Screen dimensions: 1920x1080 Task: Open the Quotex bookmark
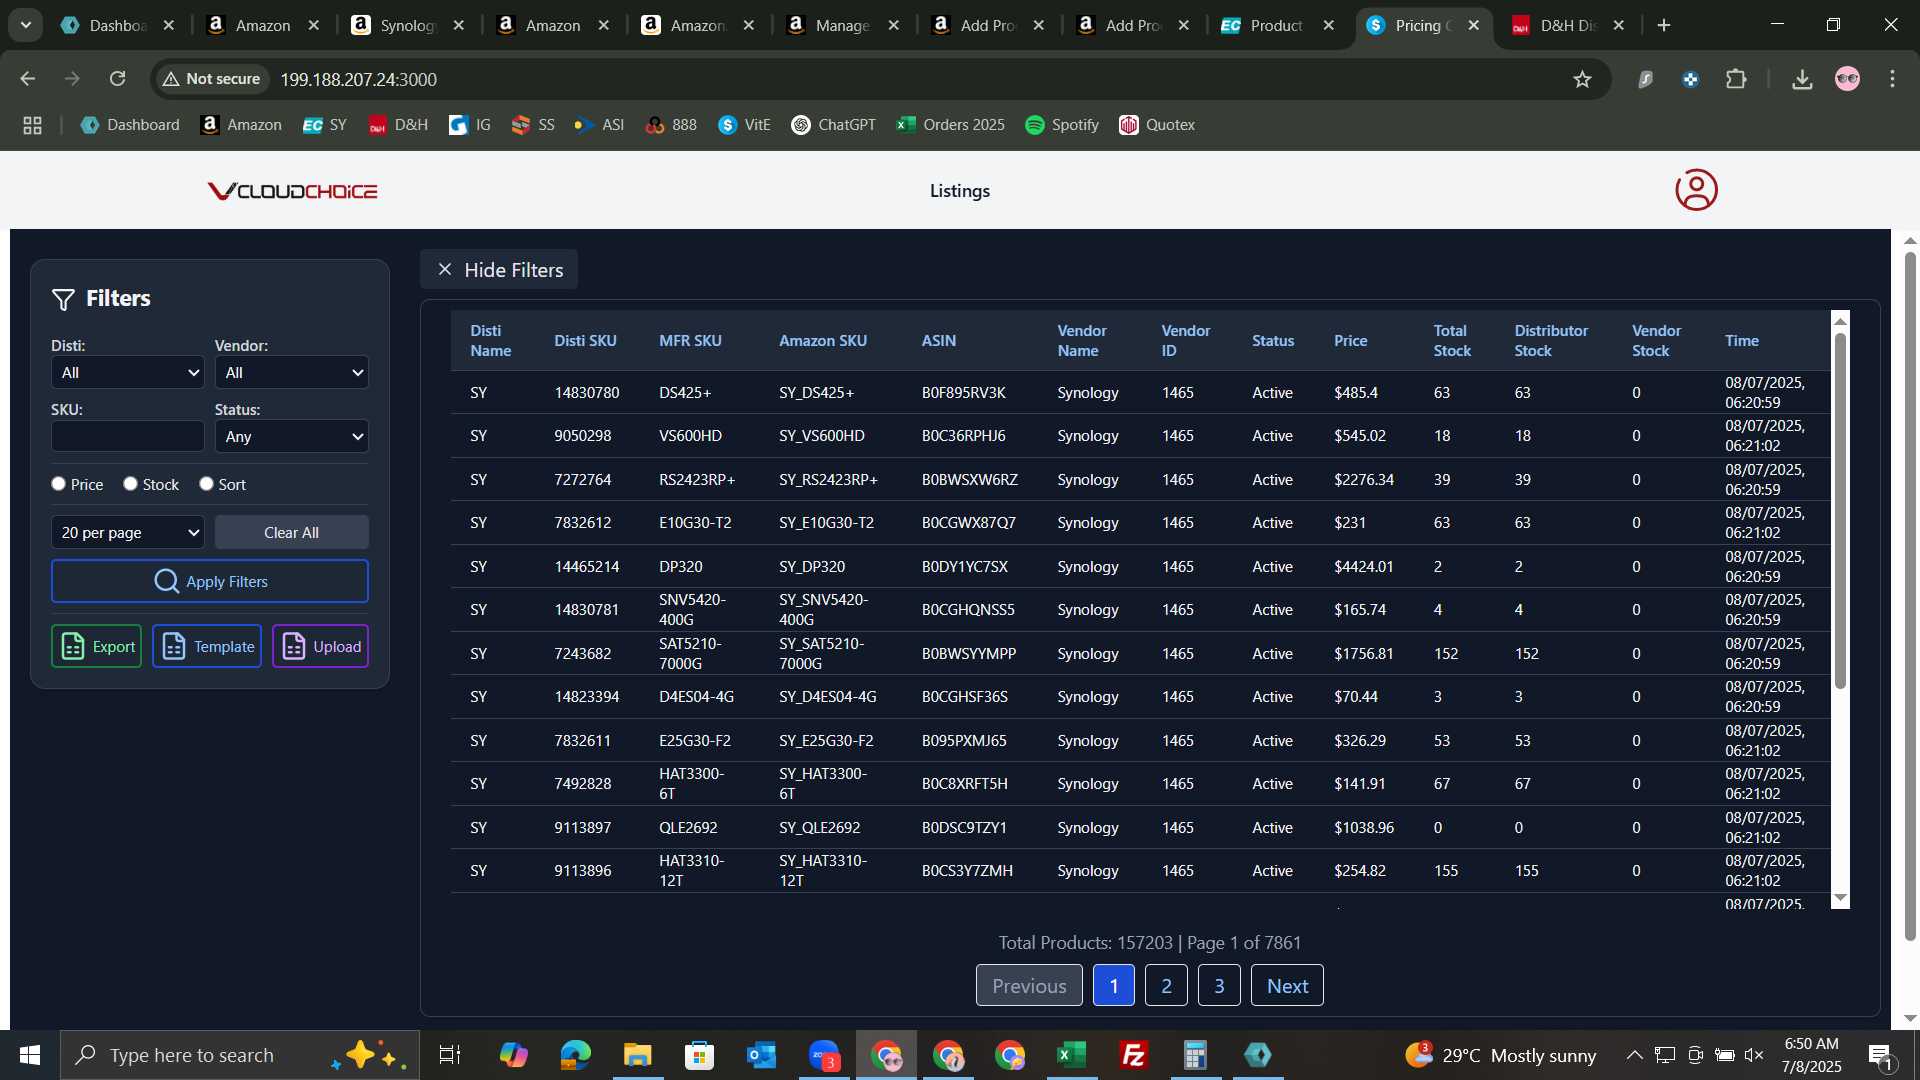click(1157, 125)
